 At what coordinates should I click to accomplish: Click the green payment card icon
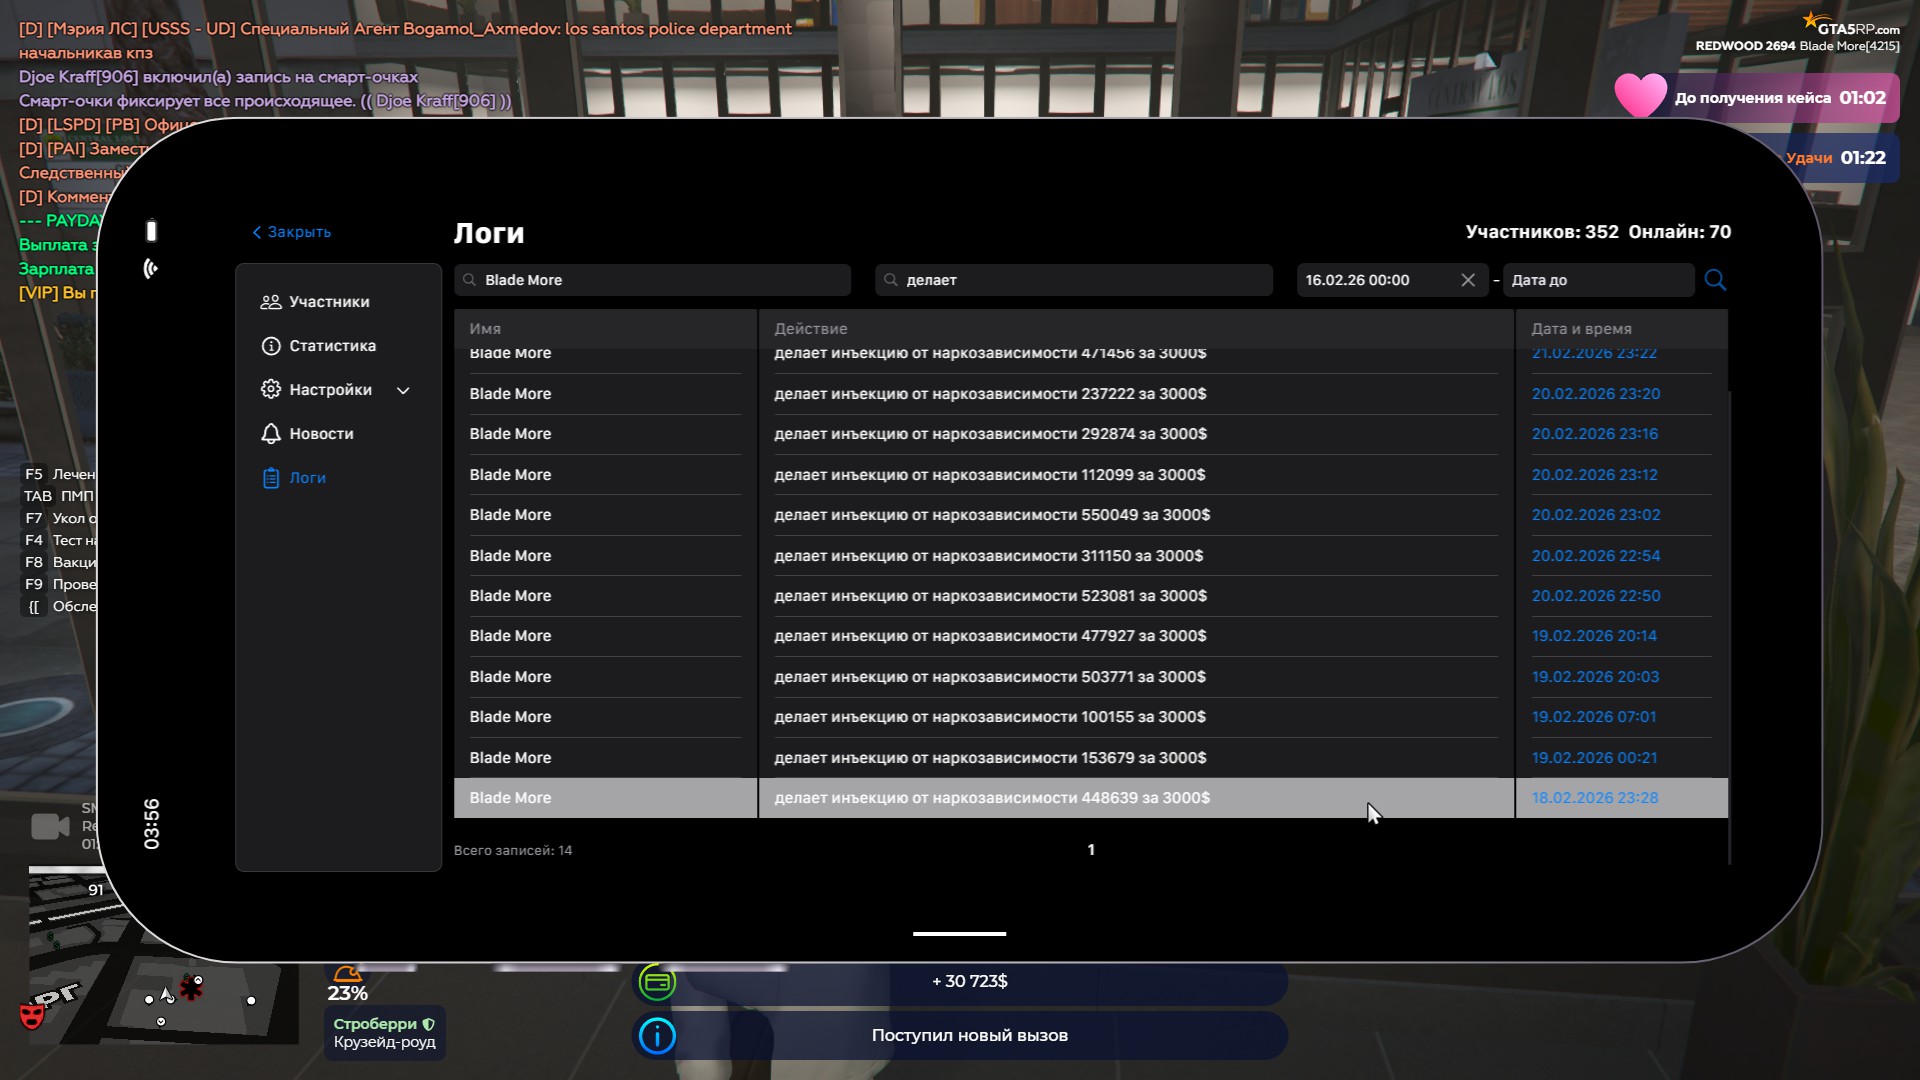pyautogui.click(x=657, y=982)
